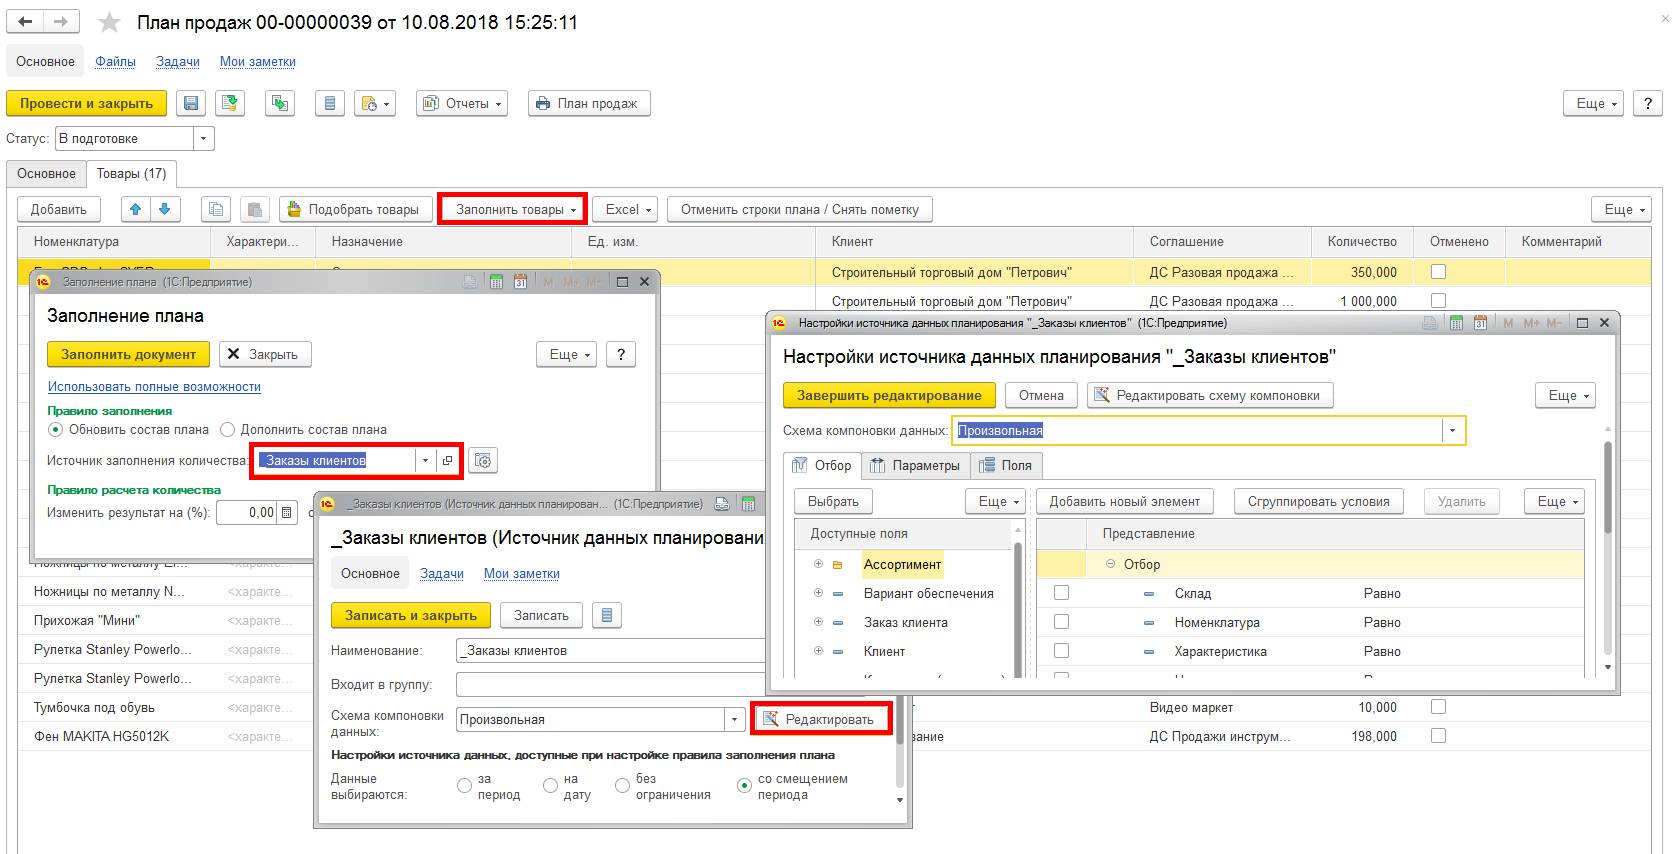Image resolution: width=1676 pixels, height=854 pixels.
Task: Click help question mark in Заполнение плана
Action: click(x=621, y=354)
